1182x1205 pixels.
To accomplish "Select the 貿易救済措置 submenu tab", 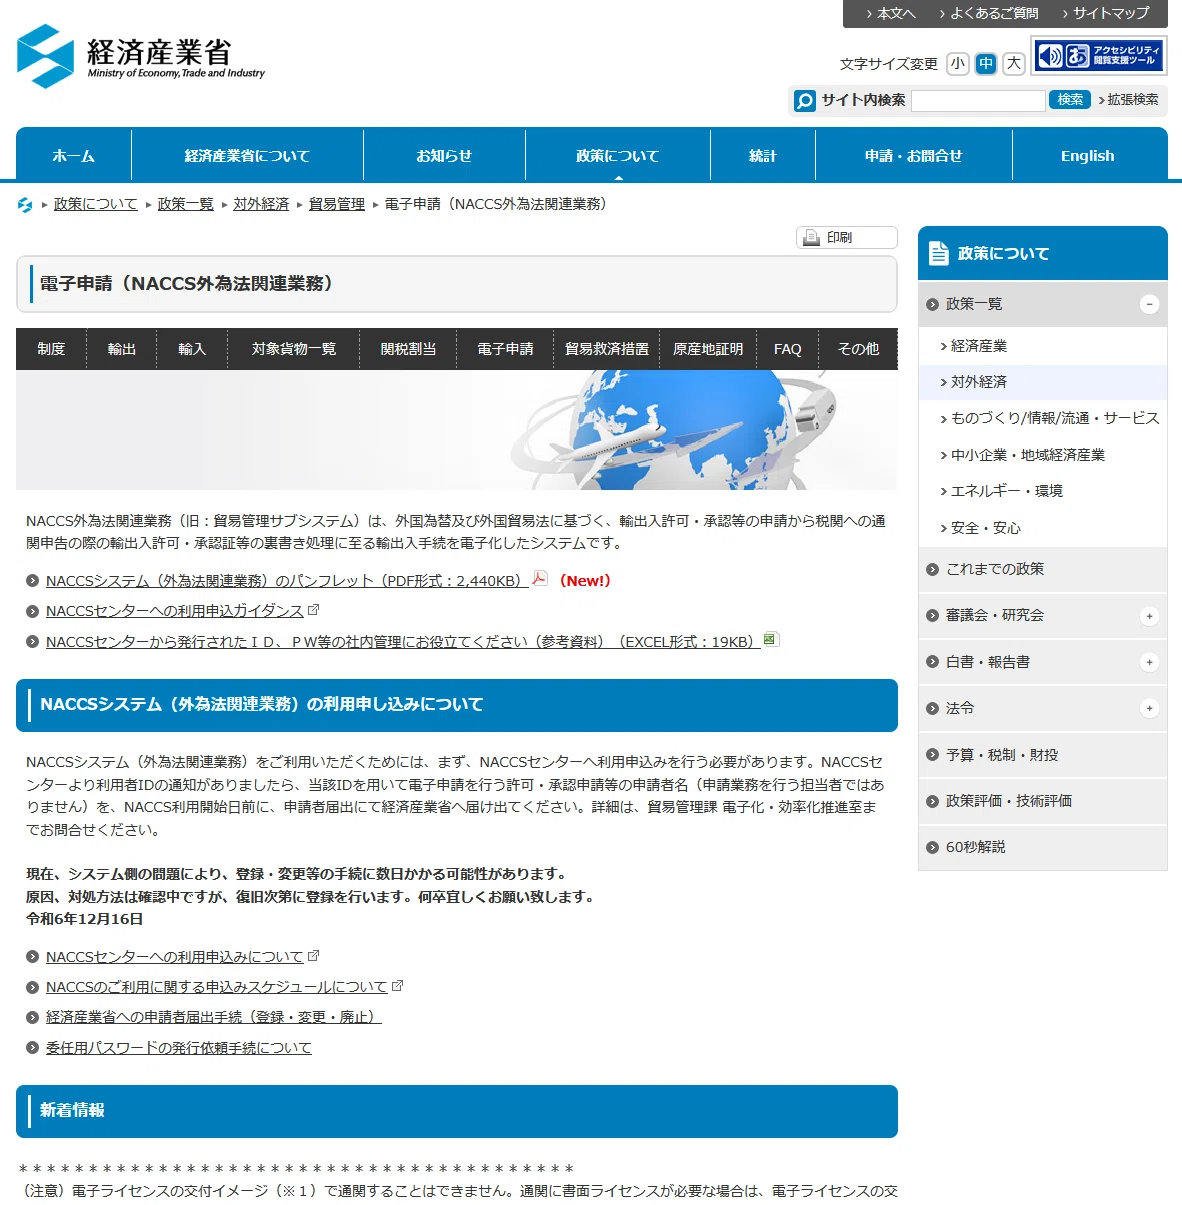I will [607, 349].
